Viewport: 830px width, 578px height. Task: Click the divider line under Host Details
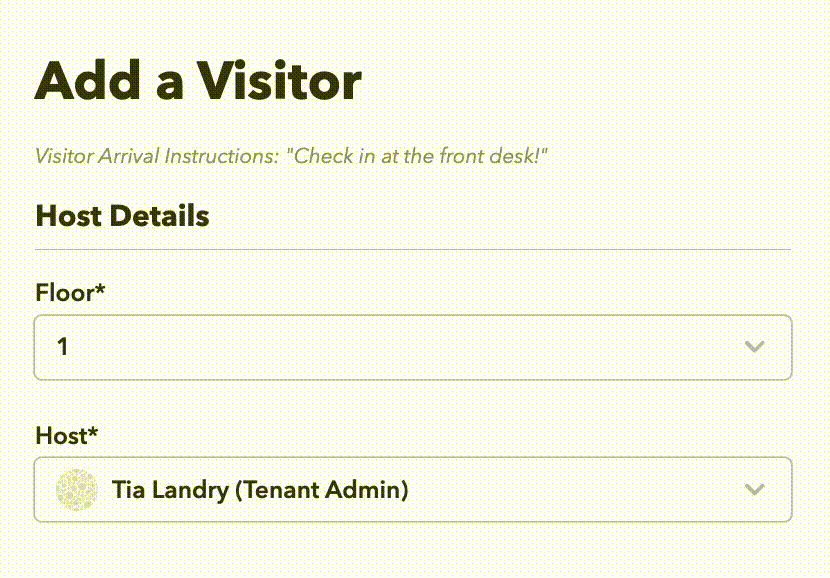tap(413, 249)
